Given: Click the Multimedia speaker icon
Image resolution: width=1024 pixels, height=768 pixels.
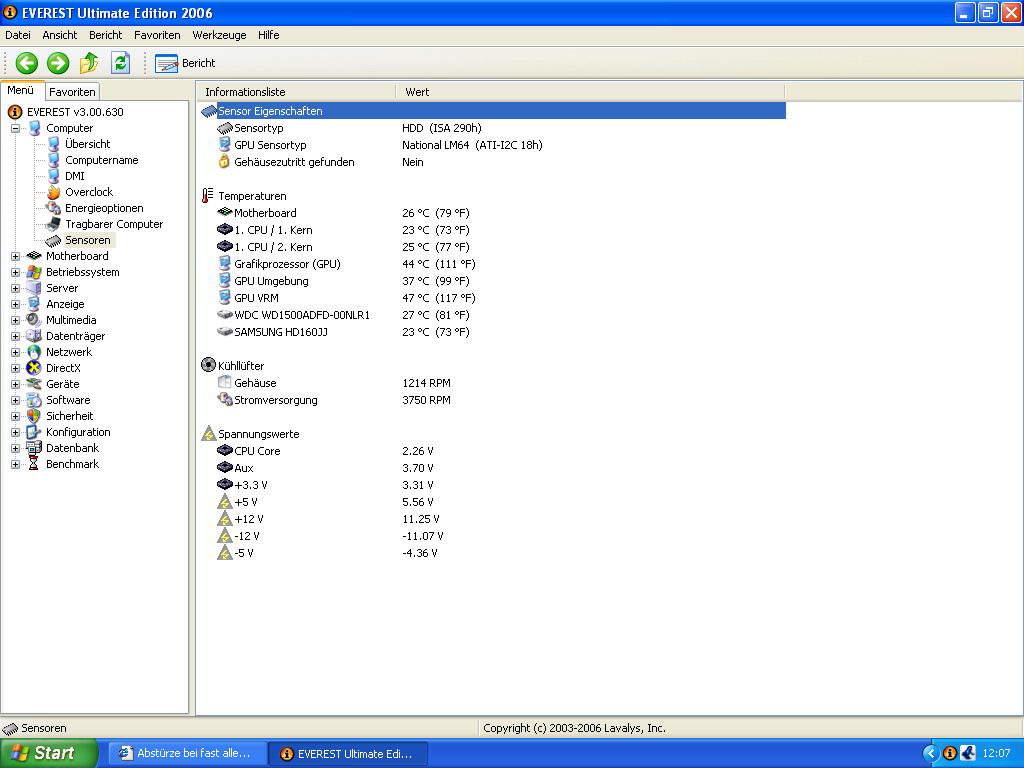Looking at the screenshot, I should click(x=34, y=320).
